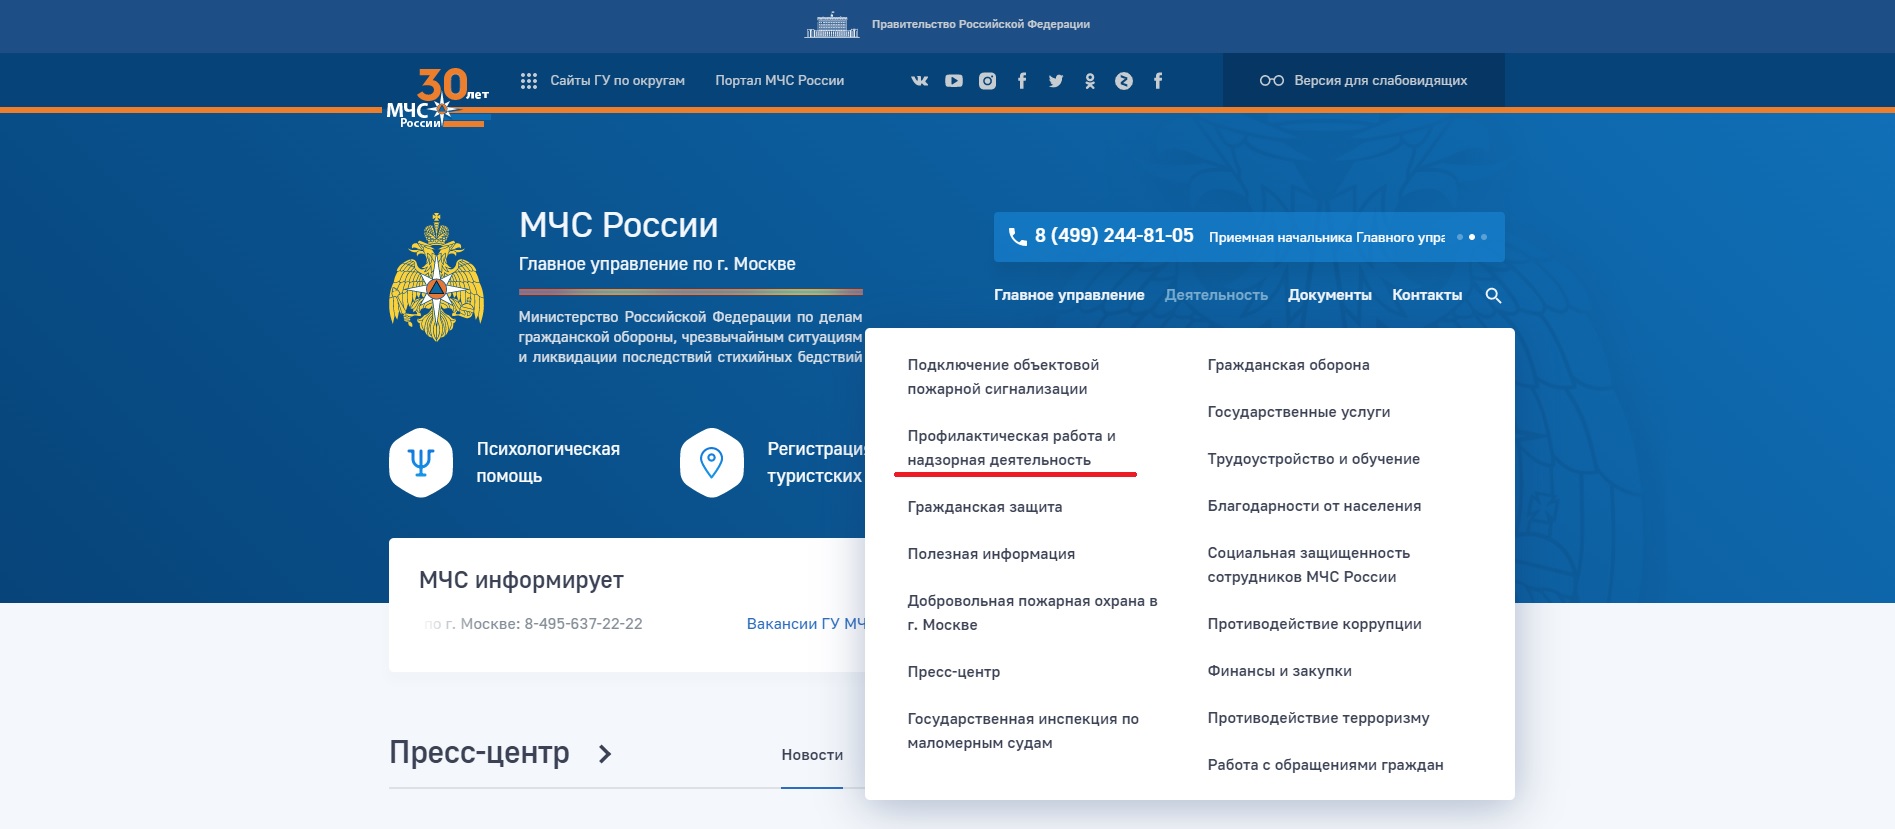Select Гражданская оборона menu entry

coord(1288,365)
